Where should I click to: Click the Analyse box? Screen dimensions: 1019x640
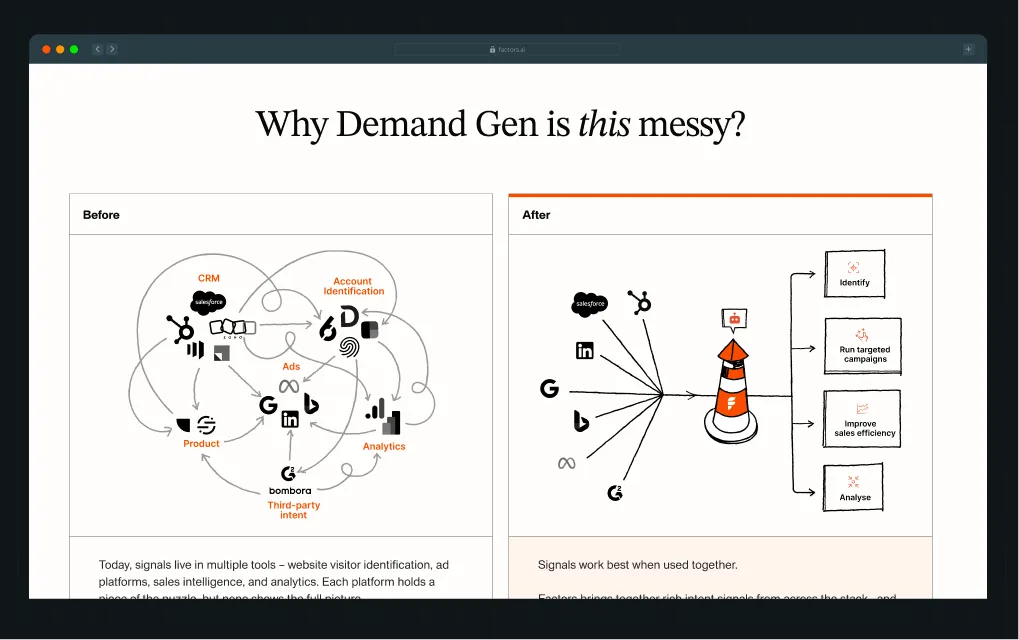click(x=853, y=487)
